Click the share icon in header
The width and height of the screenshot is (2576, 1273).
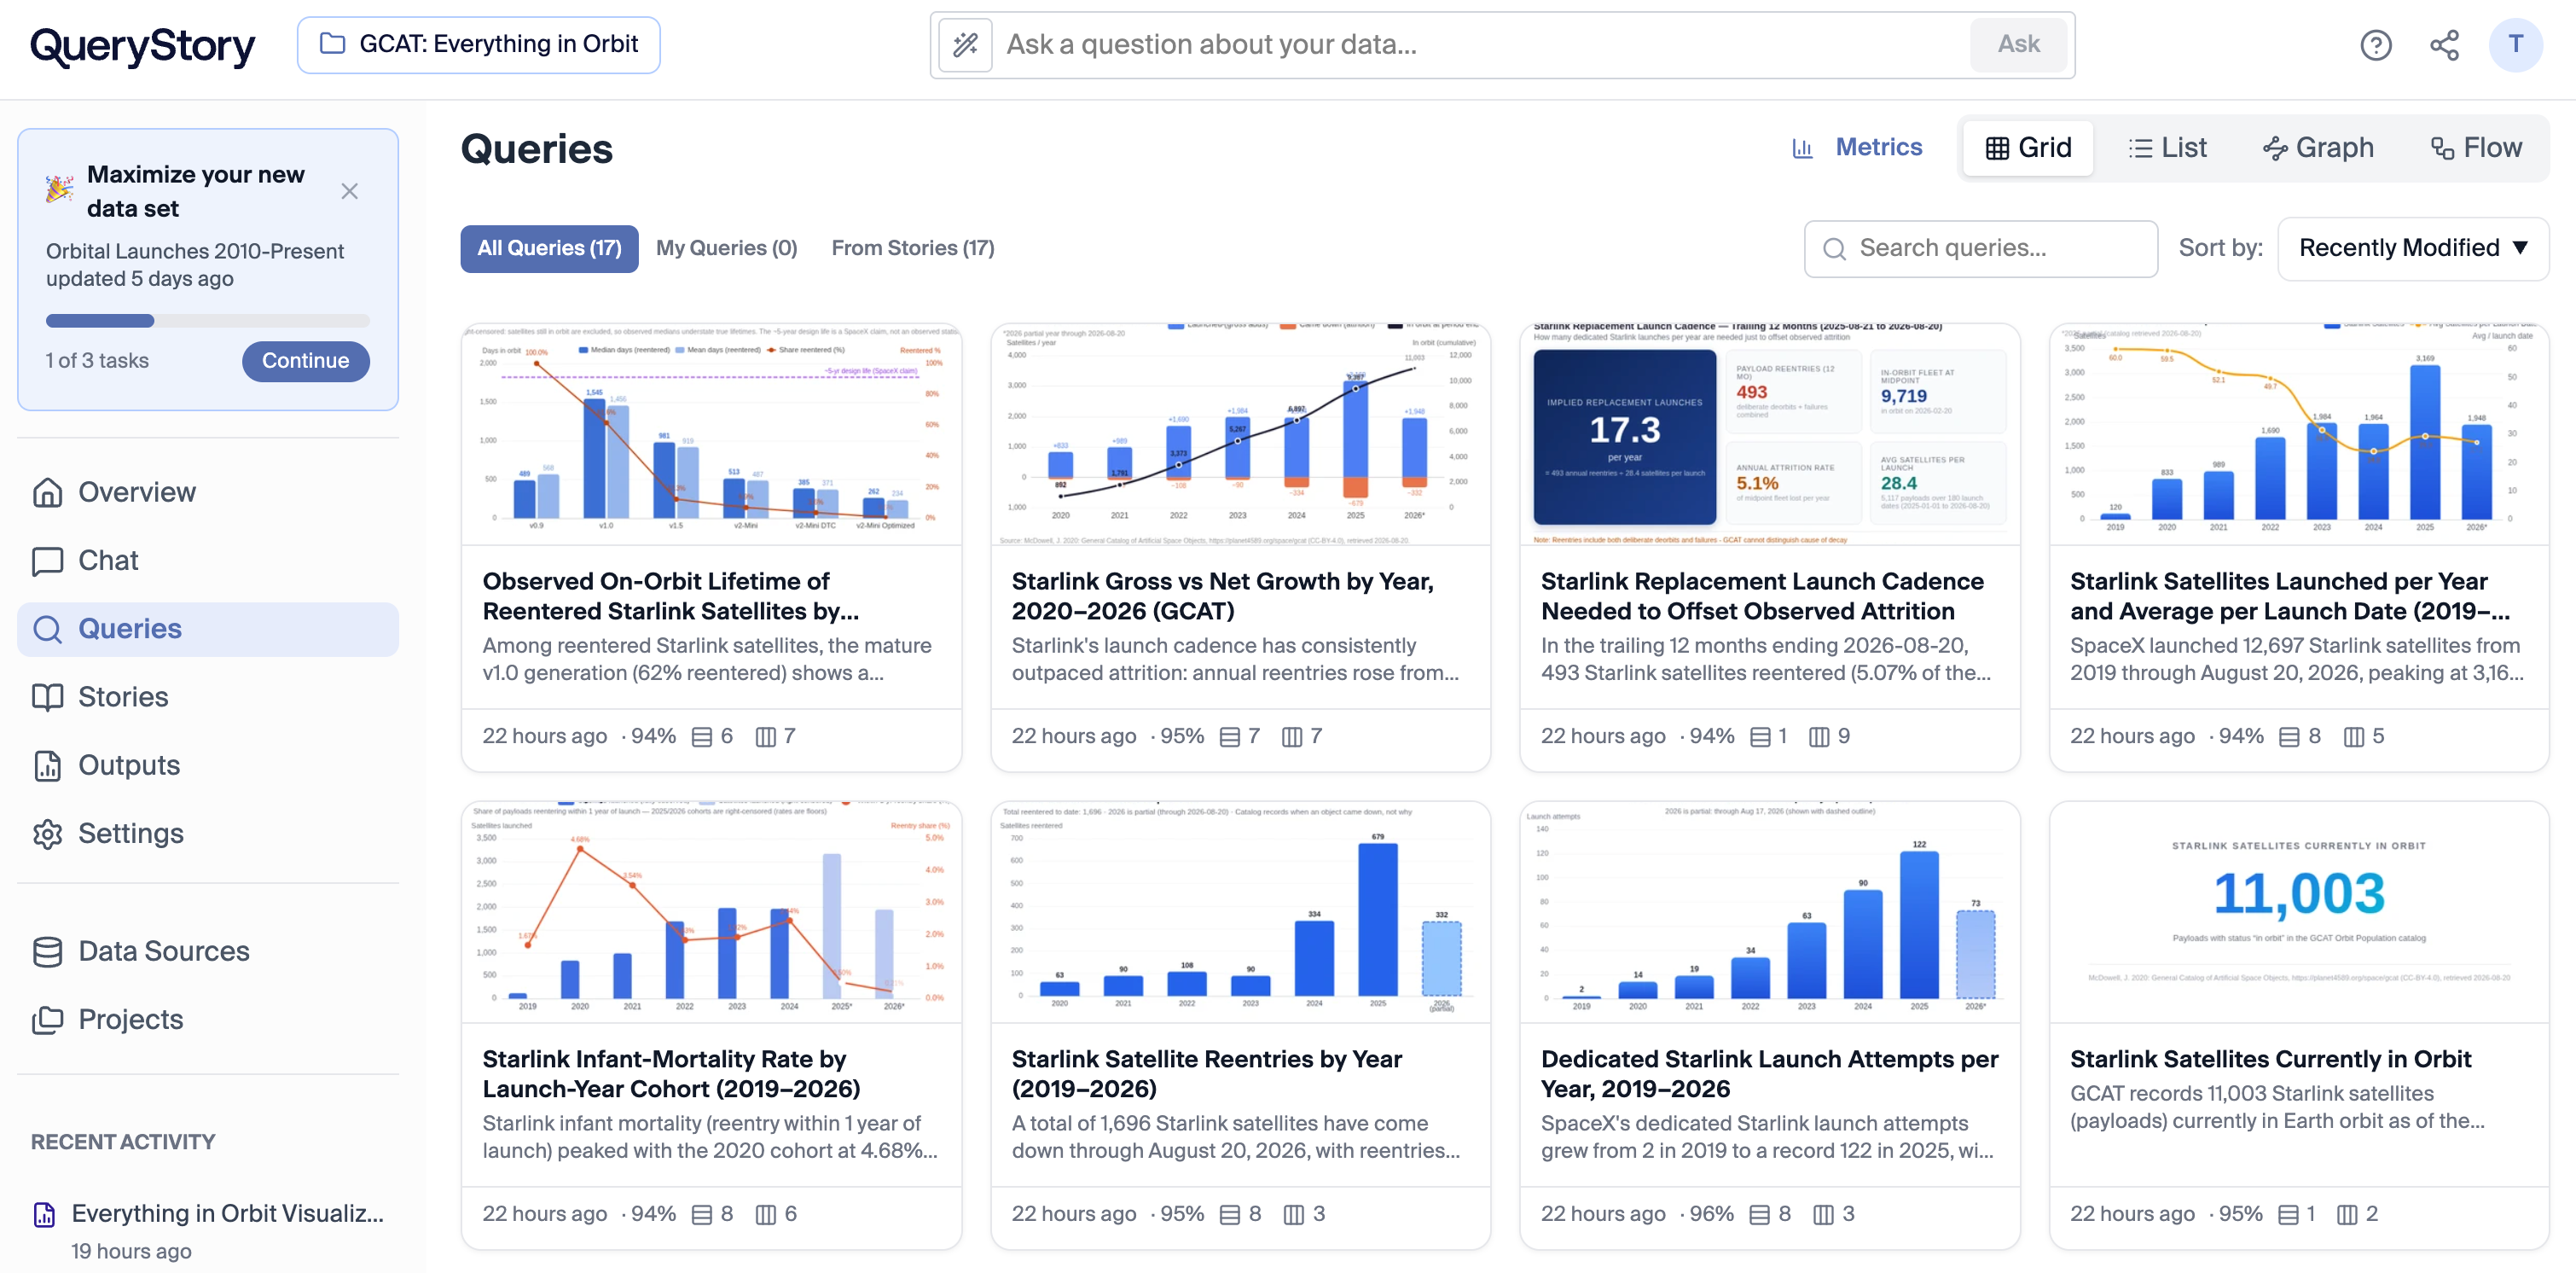(2444, 45)
